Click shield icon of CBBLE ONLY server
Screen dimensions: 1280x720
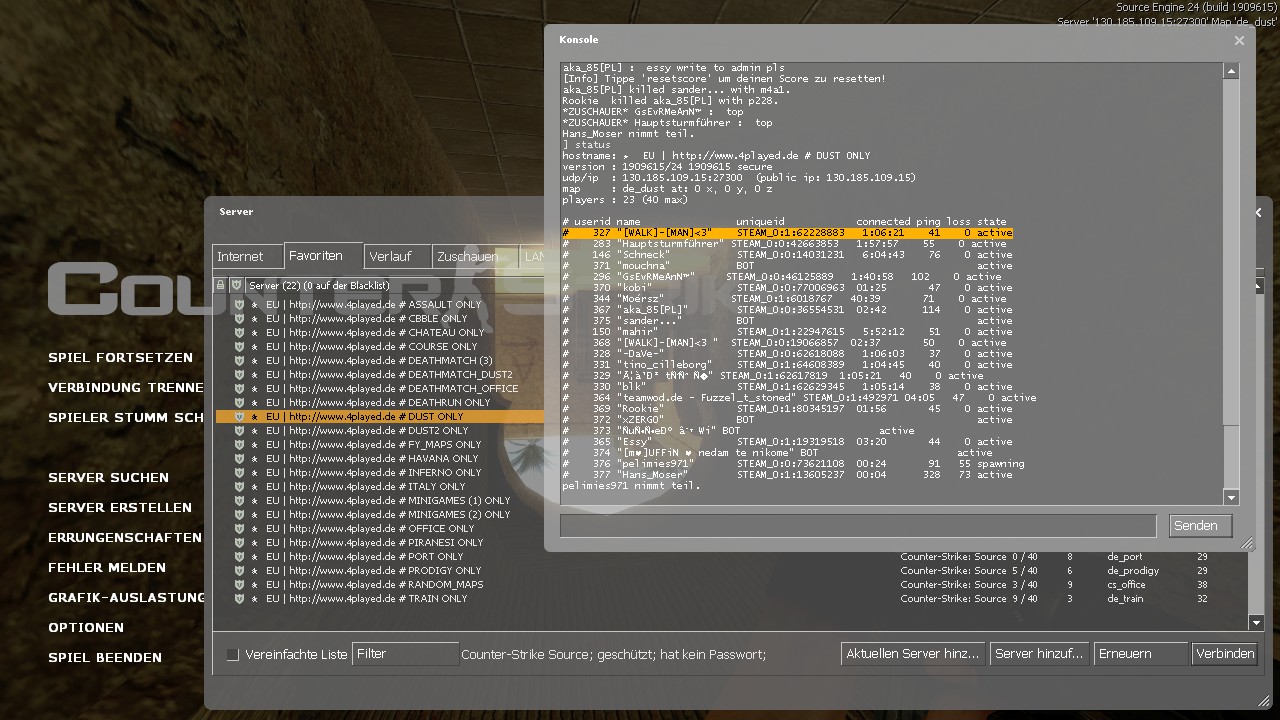(x=239, y=319)
